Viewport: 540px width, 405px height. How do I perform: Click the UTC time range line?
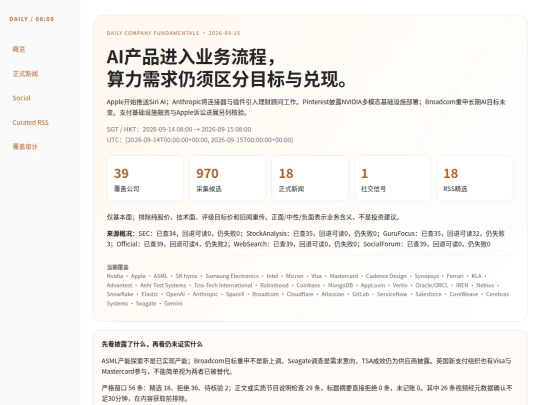pyautogui.click(x=200, y=140)
